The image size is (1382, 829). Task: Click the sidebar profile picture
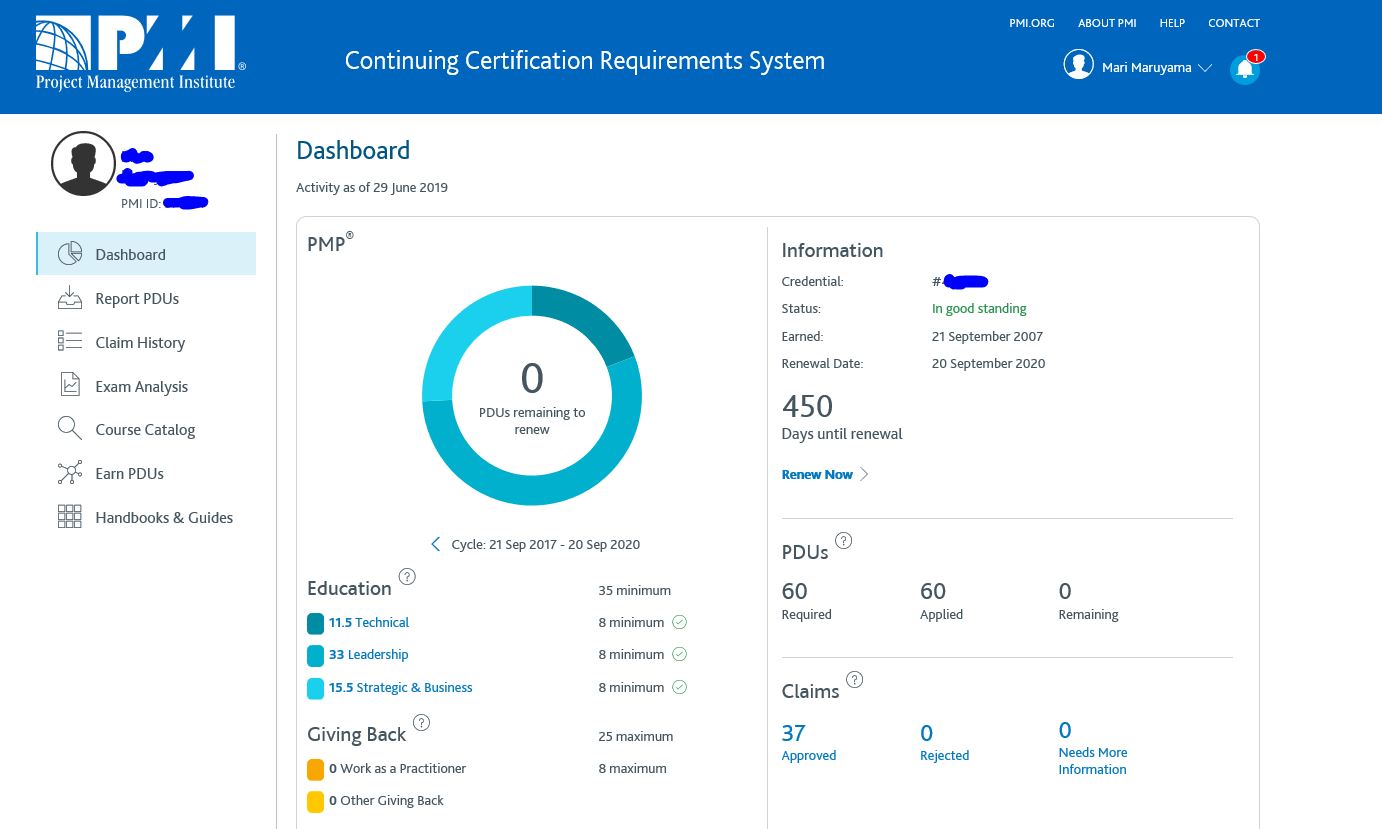[x=83, y=164]
